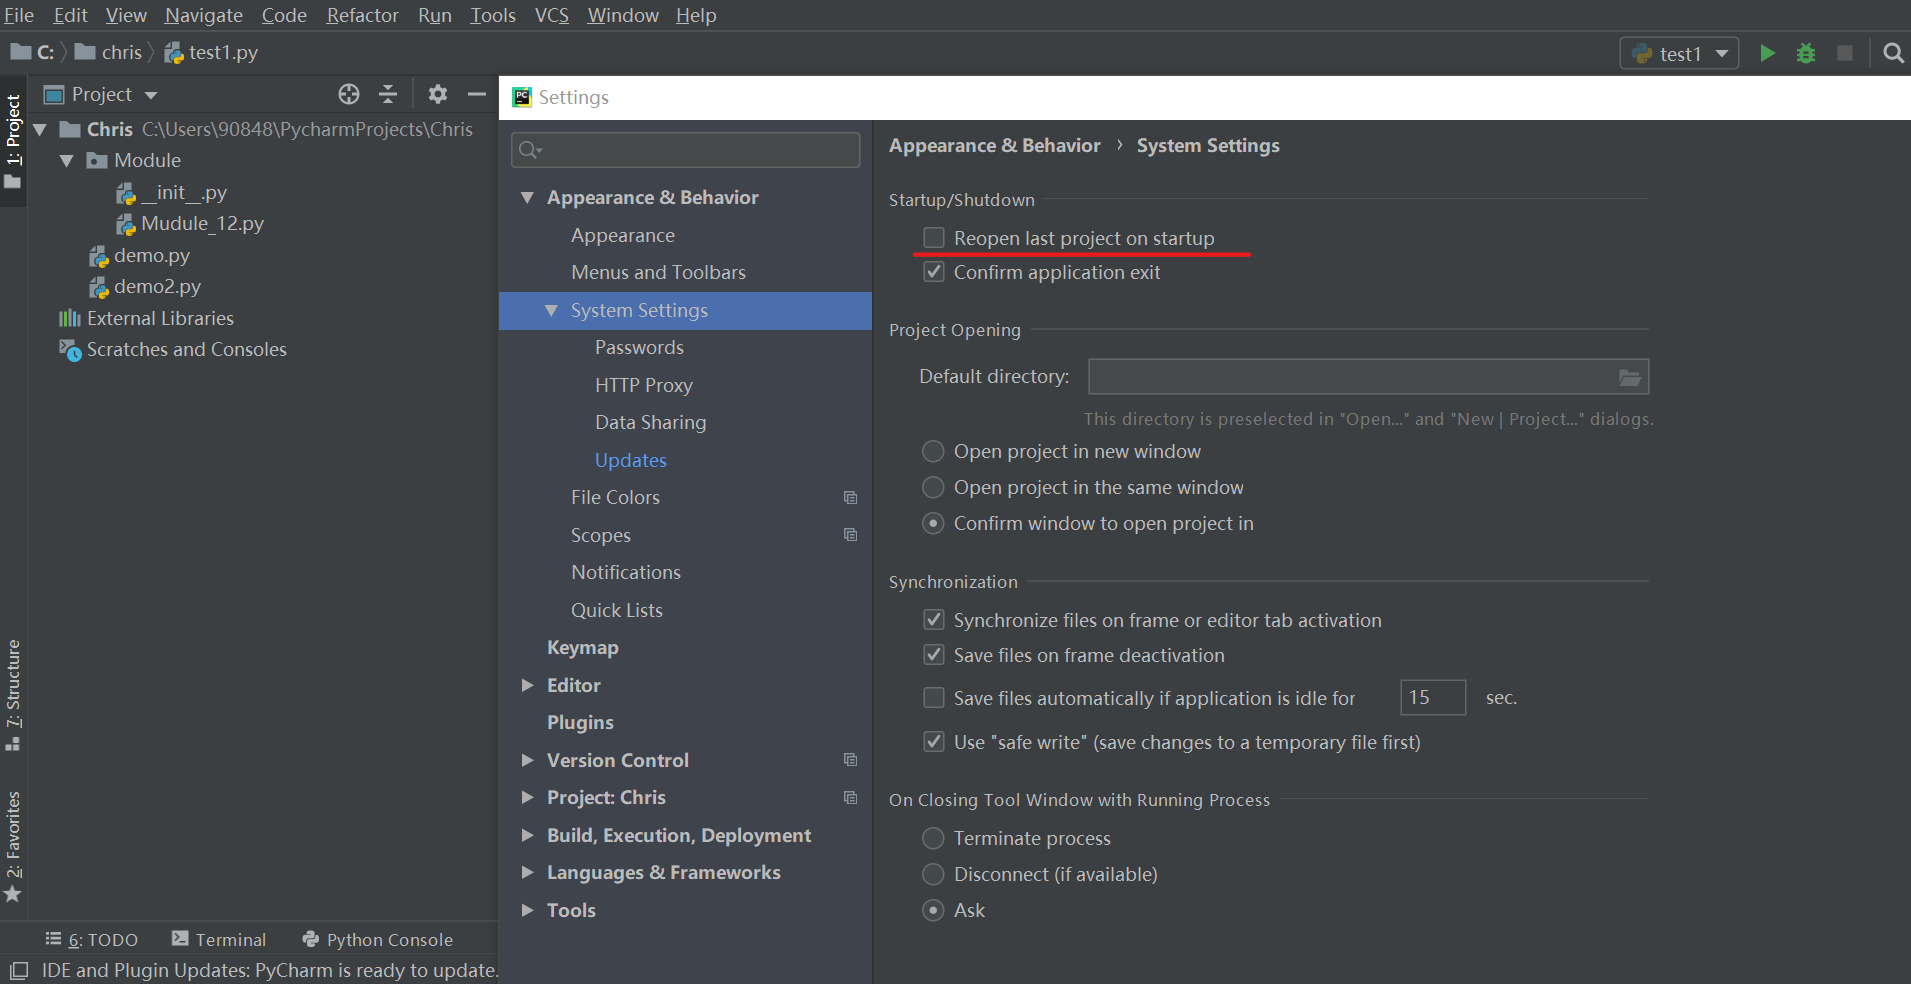
Task: Click the chris folder breadcrumb
Action: pos(109,52)
